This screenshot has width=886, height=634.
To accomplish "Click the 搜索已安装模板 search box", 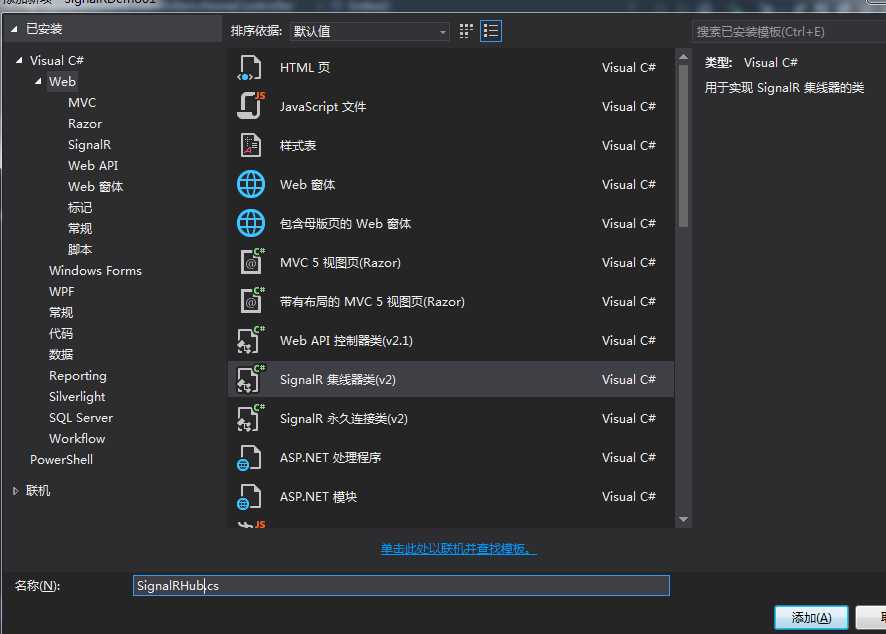I will tap(789, 32).
